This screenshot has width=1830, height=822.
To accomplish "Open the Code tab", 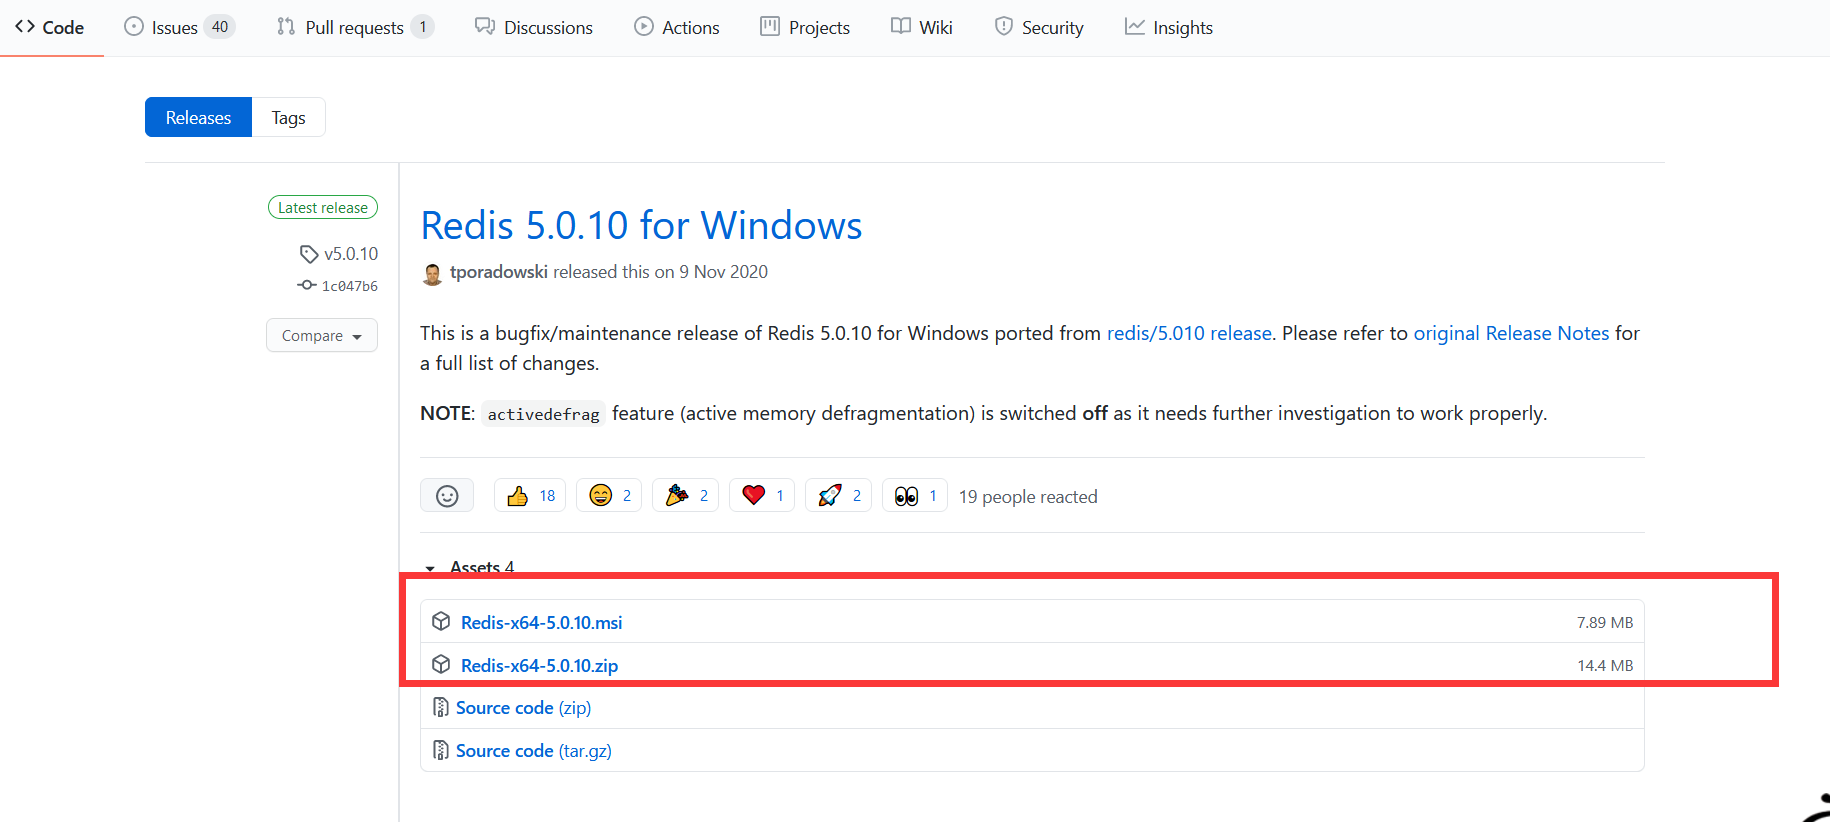I will (x=49, y=27).
